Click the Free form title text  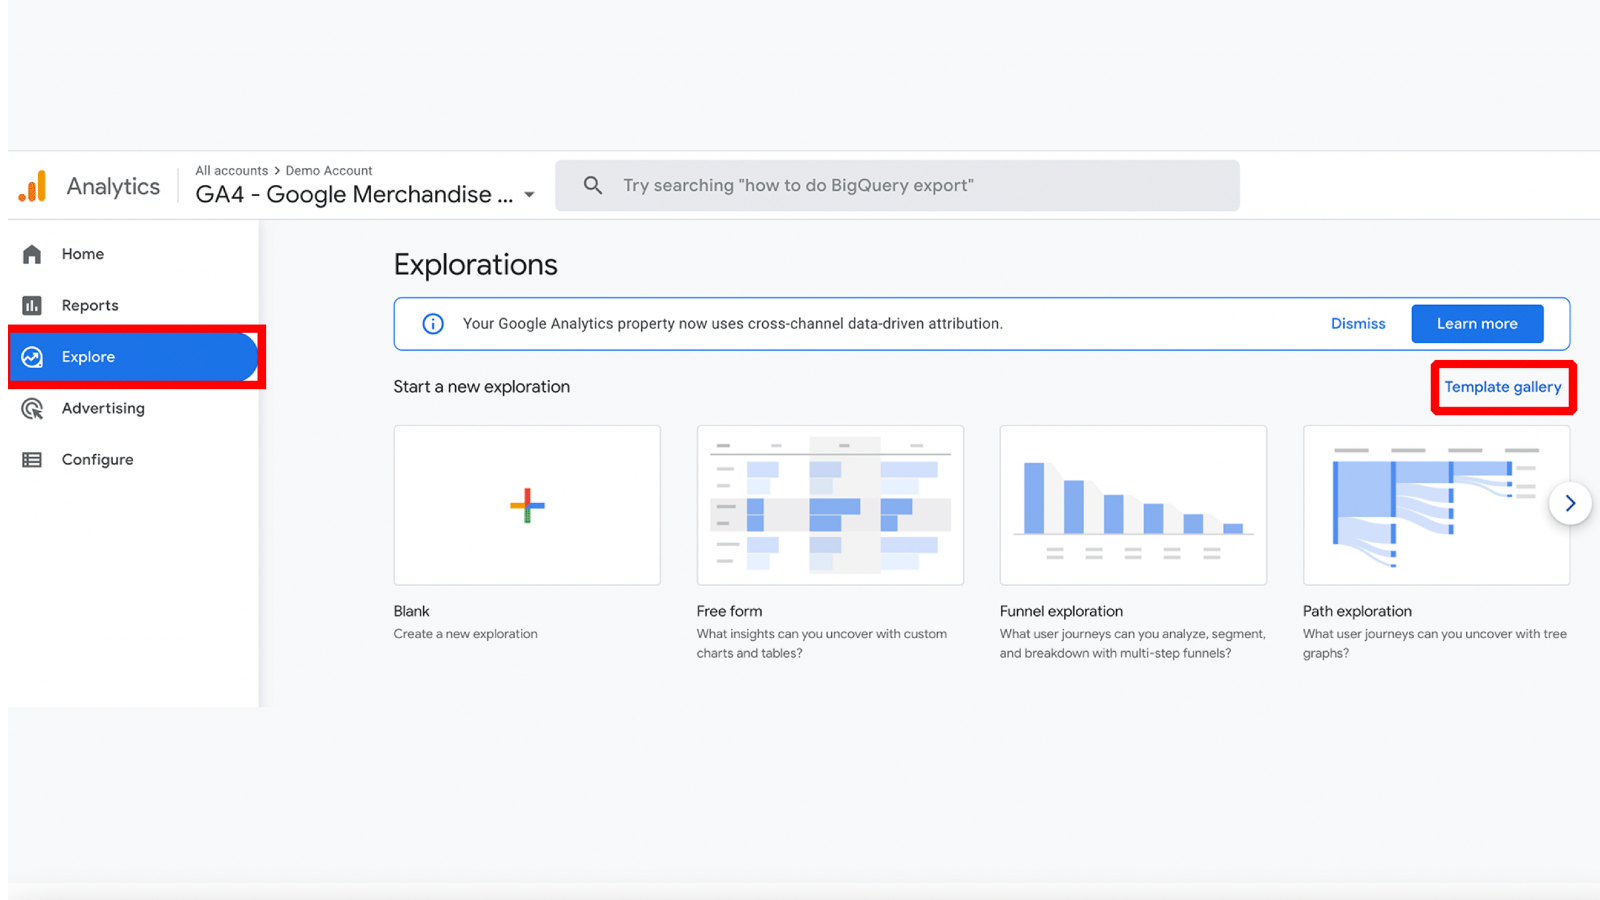coord(729,611)
